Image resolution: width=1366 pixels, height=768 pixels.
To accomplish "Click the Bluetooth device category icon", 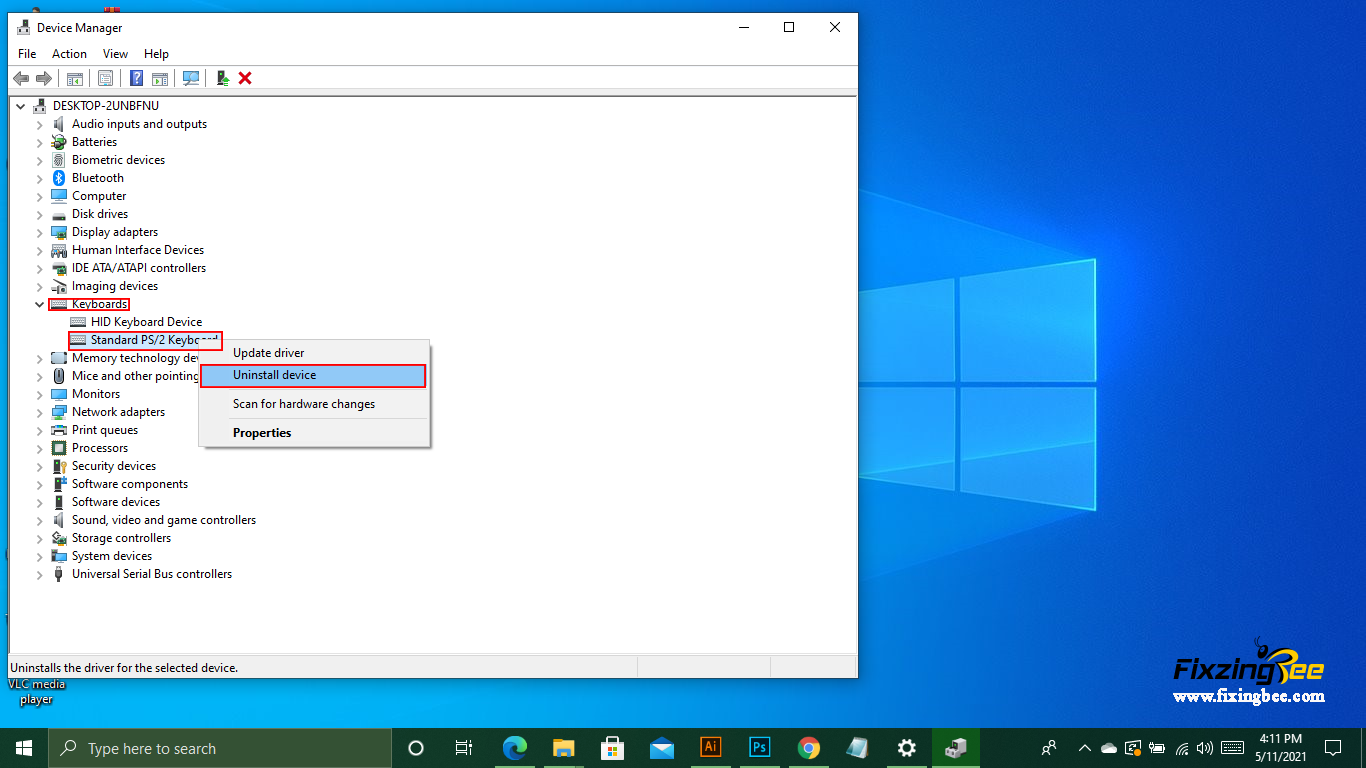I will 59,178.
